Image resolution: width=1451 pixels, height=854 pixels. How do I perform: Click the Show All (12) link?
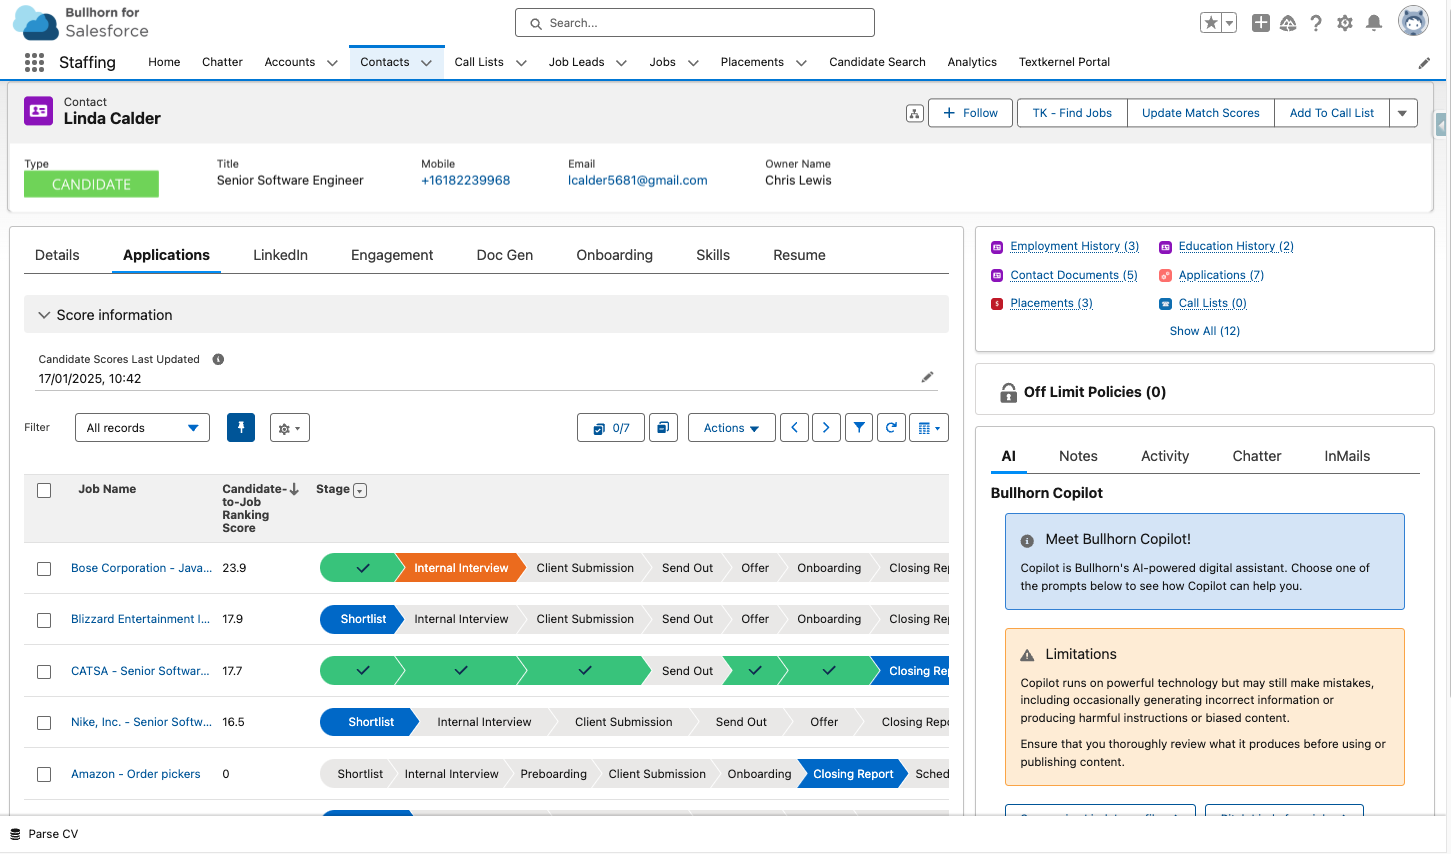tap(1205, 331)
